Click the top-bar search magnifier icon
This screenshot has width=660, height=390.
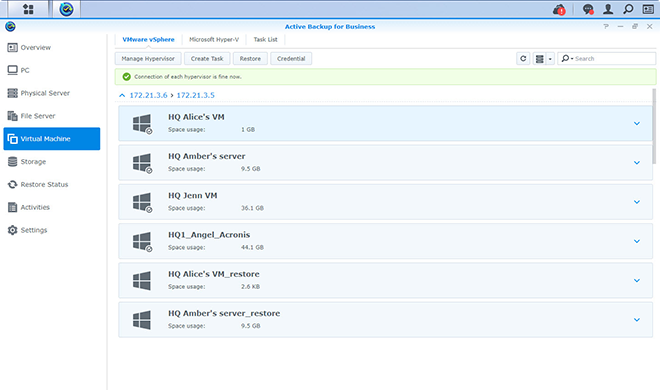coord(628,9)
